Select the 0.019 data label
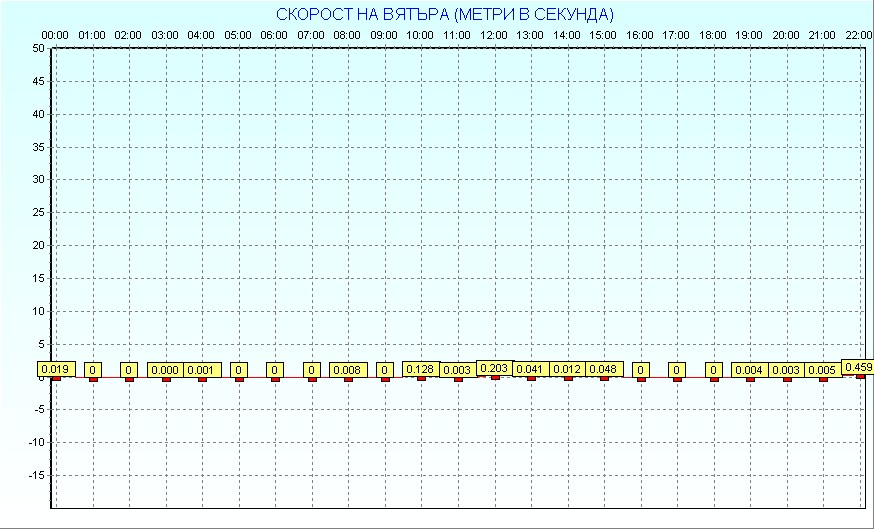The image size is (874, 529). pos(56,369)
